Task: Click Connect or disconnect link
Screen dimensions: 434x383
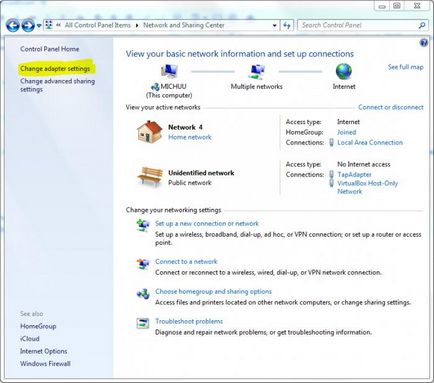Action: coord(391,107)
